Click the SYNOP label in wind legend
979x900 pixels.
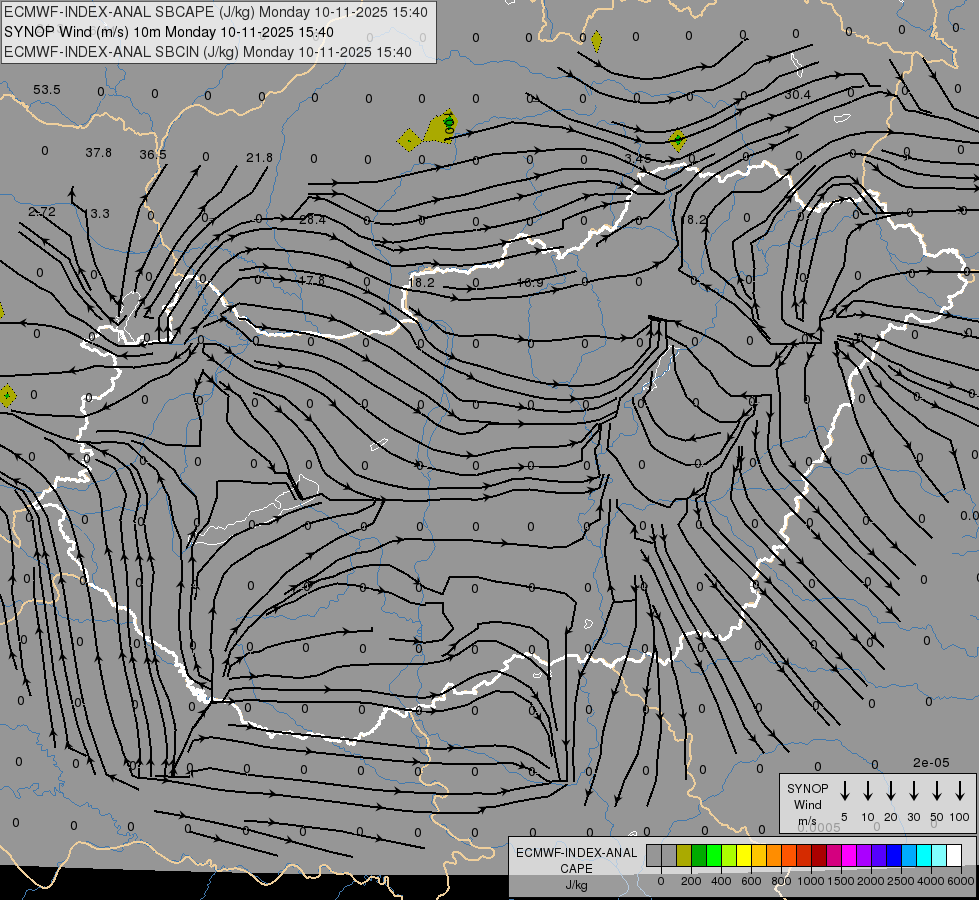(807, 788)
